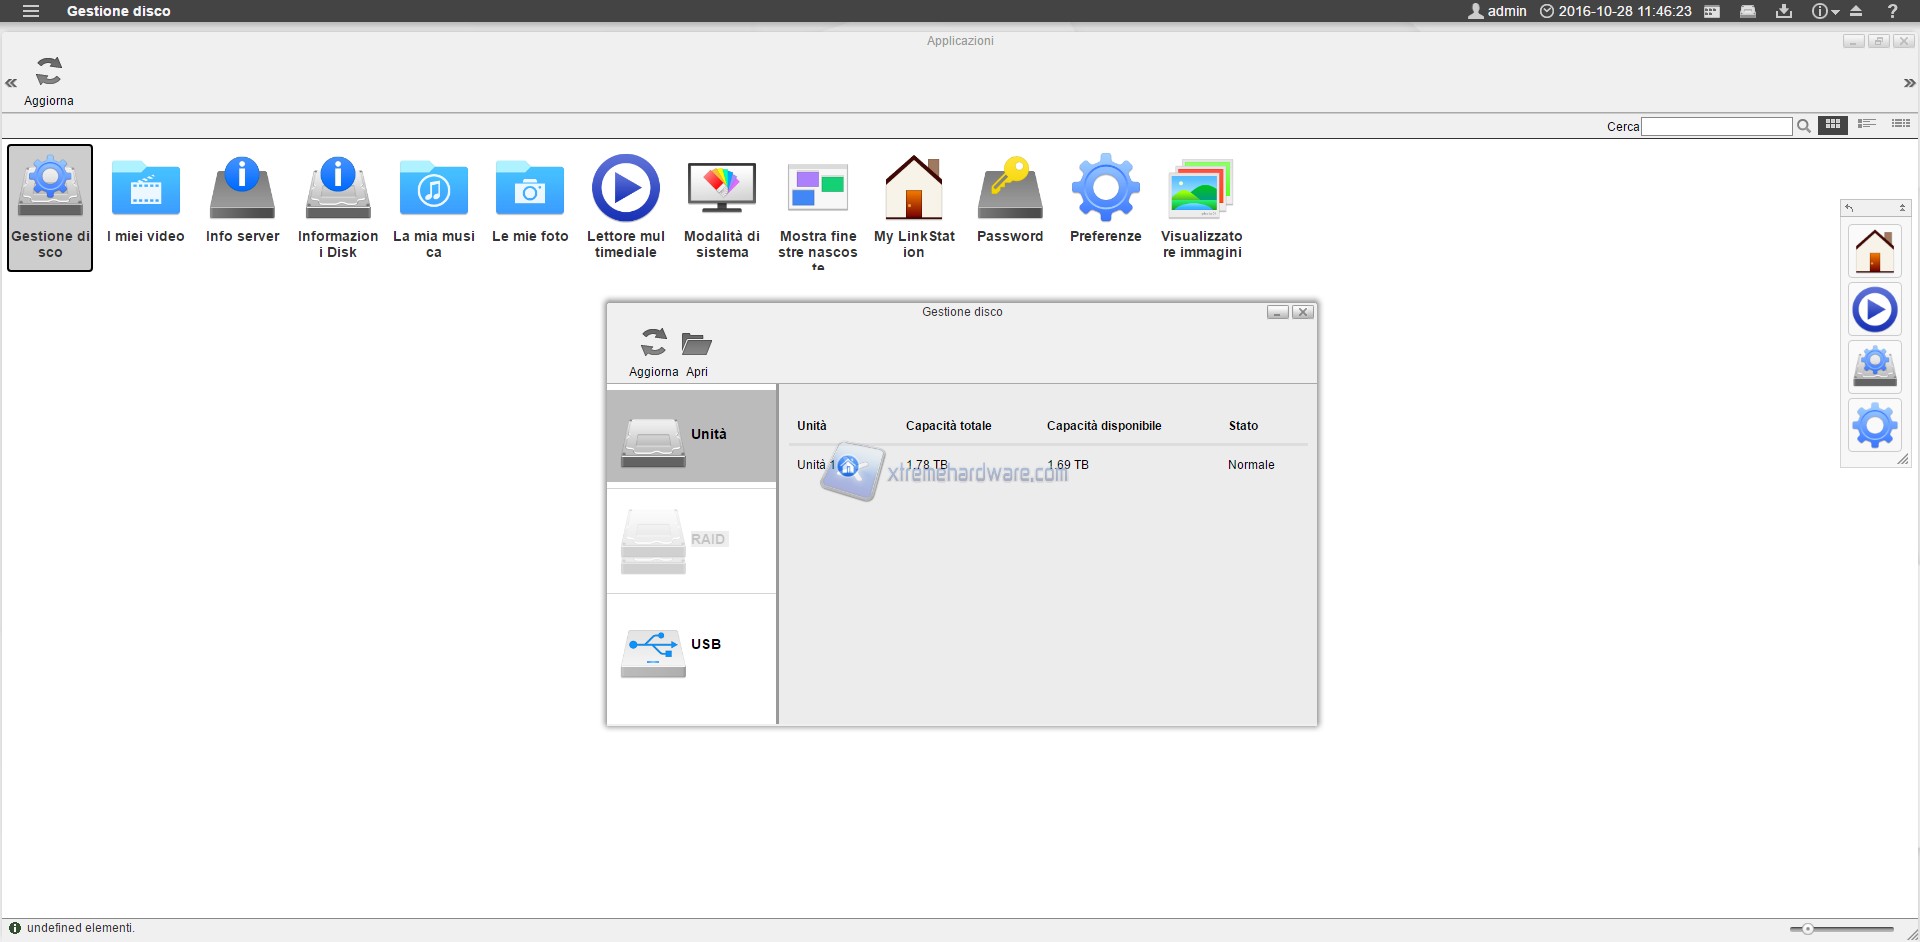
Task: Click the Cerca search input field
Action: pyautogui.click(x=1716, y=126)
